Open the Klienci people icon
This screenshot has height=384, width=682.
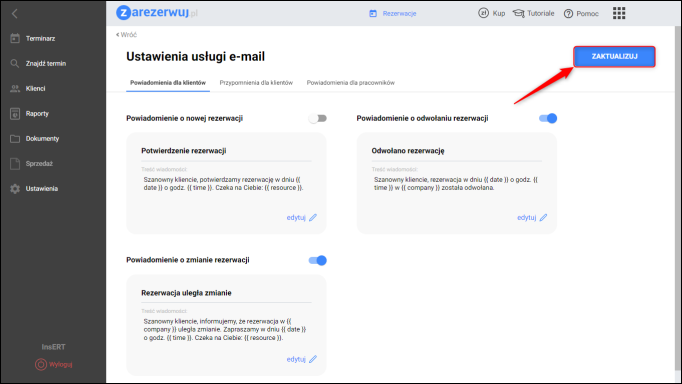click(x=15, y=89)
